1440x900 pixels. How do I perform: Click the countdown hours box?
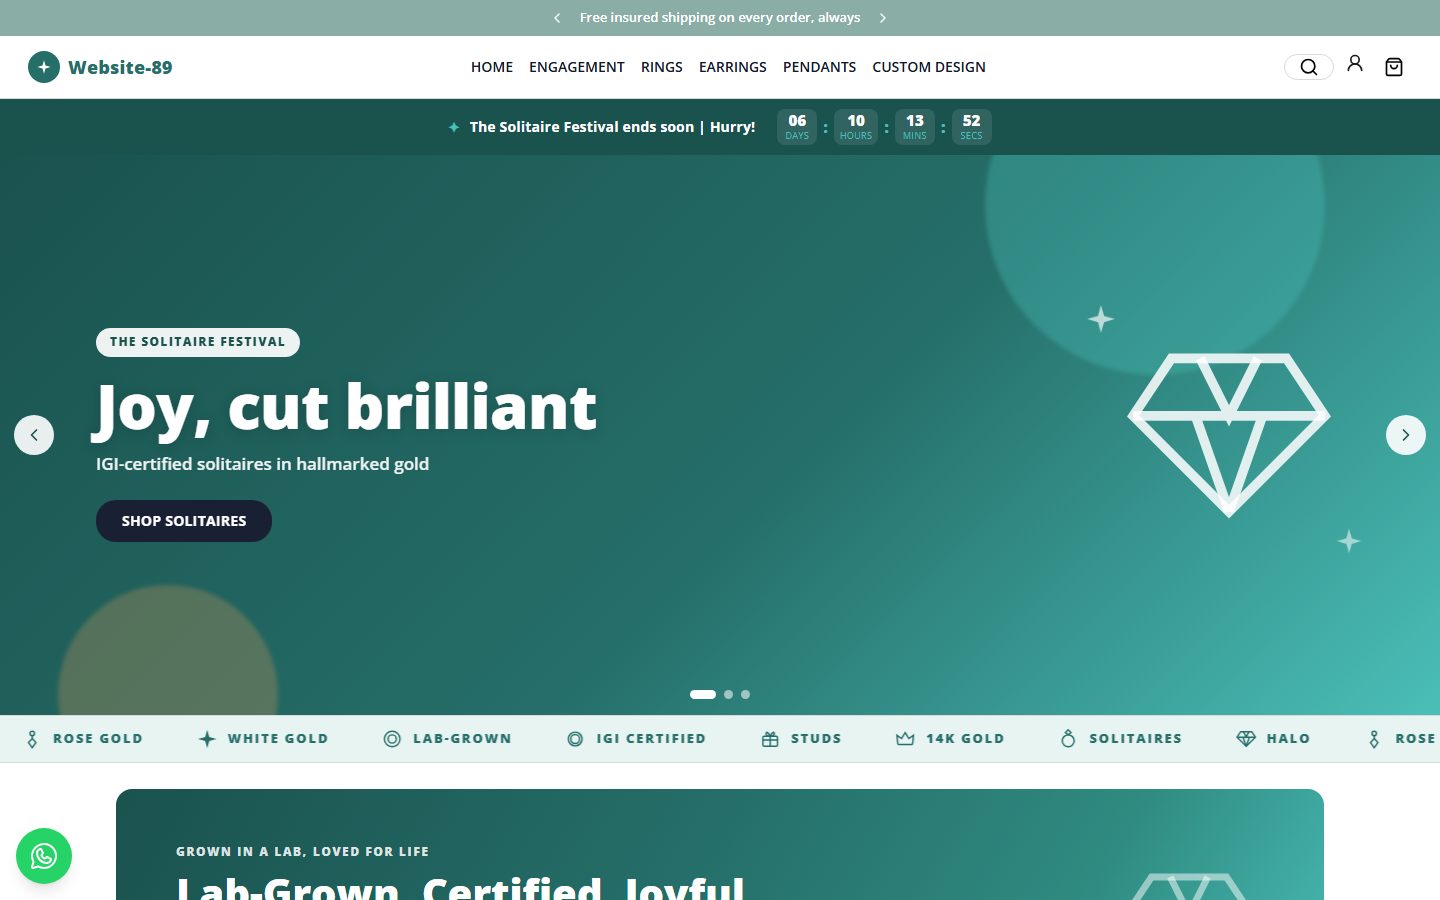click(856, 127)
